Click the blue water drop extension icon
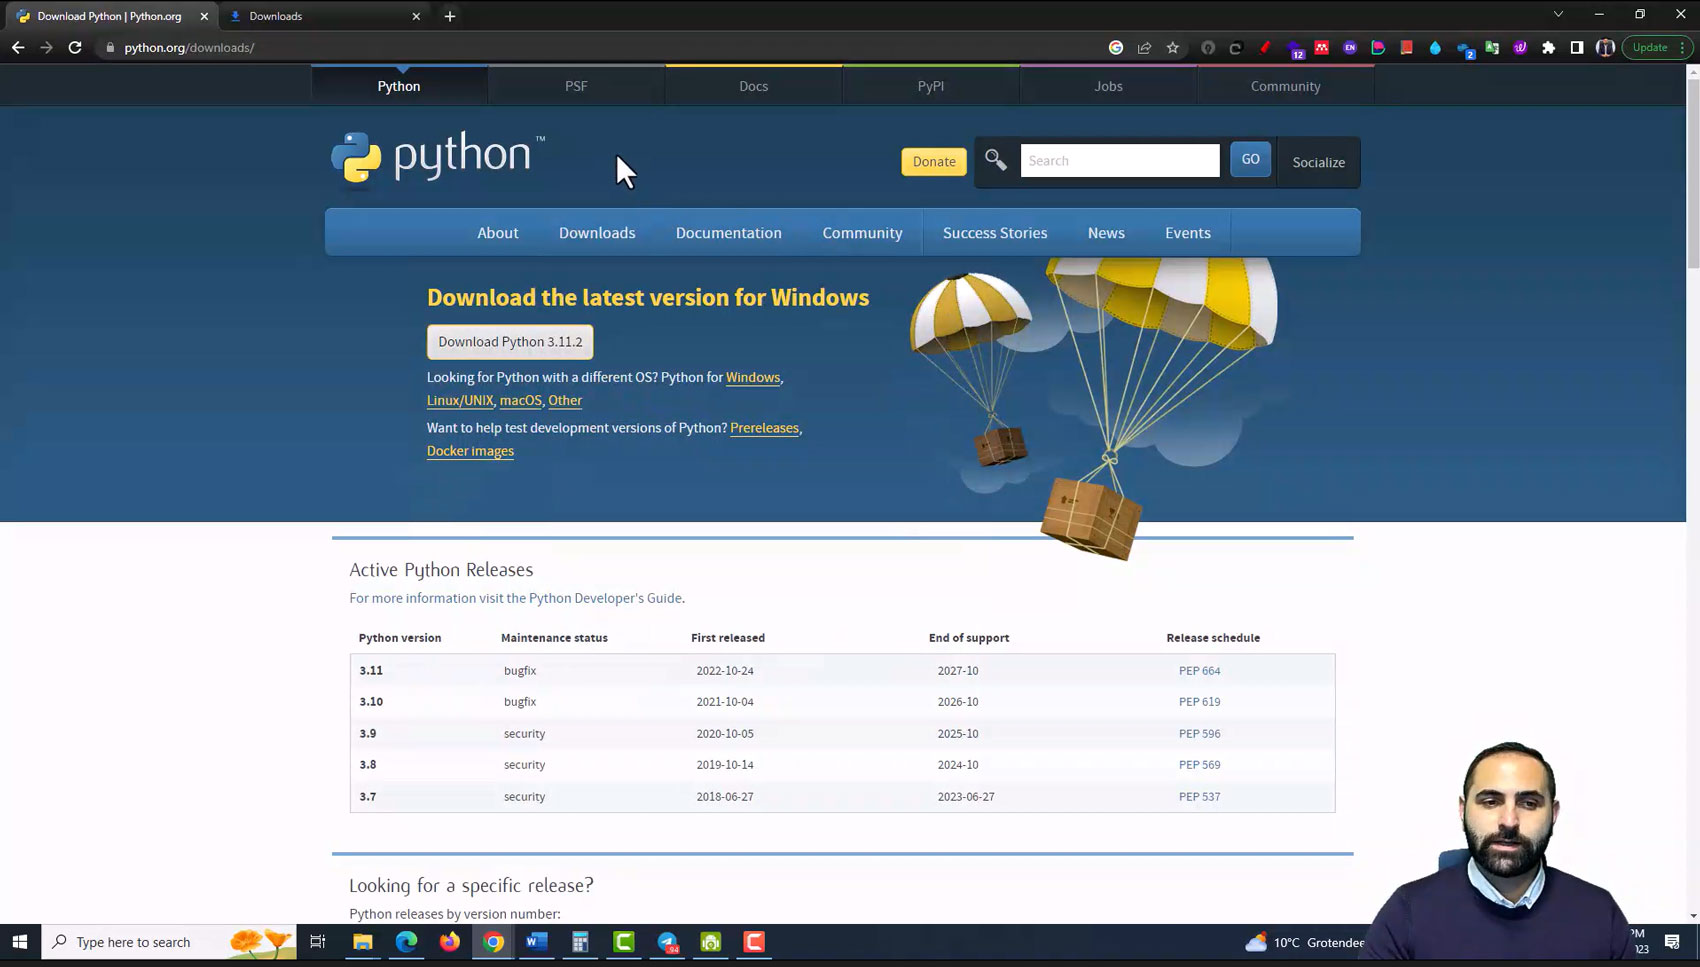1700x967 pixels. [x=1435, y=47]
